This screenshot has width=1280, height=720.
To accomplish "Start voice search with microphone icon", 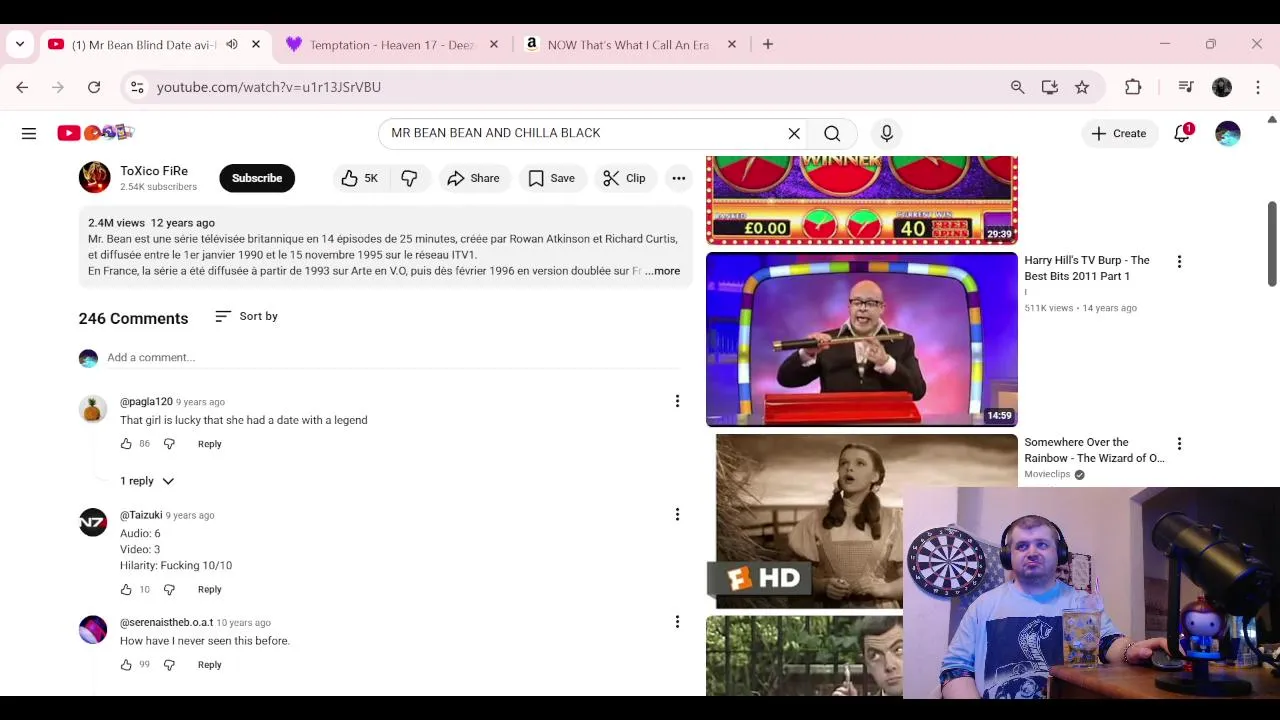I will (886, 133).
